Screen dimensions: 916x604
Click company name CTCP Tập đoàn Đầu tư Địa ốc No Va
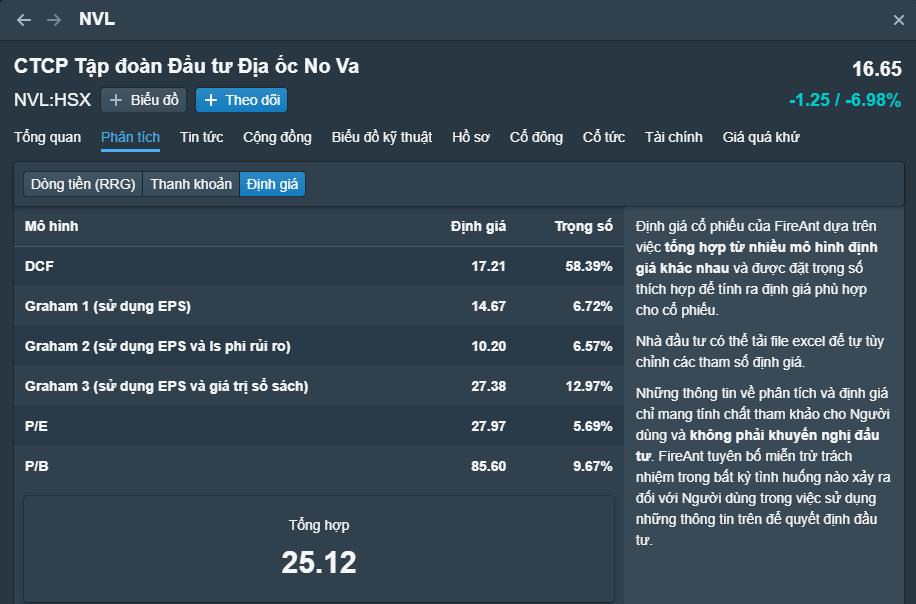(186, 67)
